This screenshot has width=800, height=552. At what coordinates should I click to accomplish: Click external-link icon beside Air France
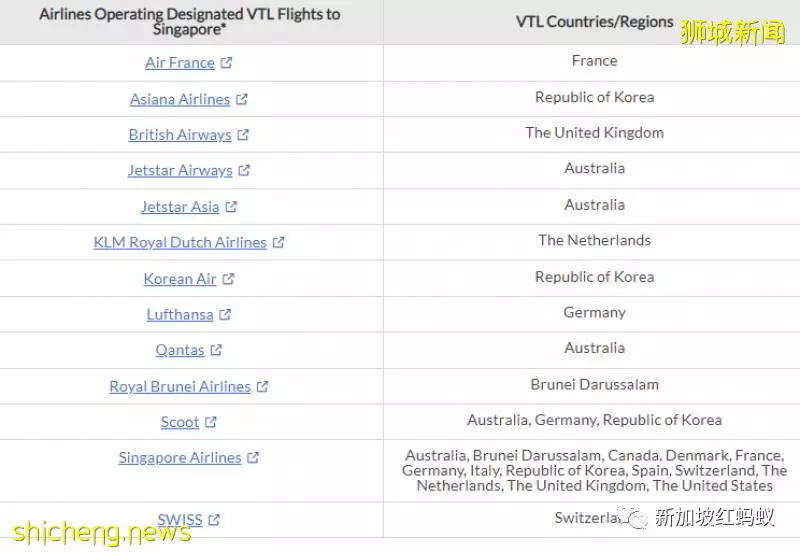[x=227, y=63]
